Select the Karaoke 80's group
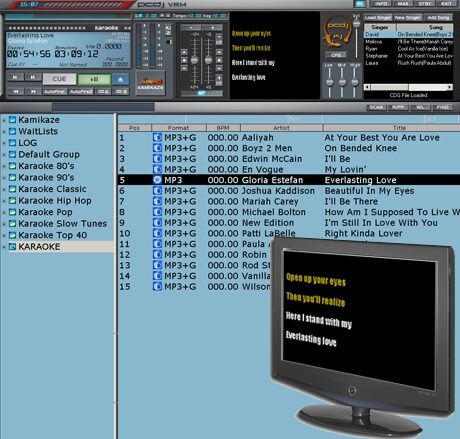 [x=42, y=166]
